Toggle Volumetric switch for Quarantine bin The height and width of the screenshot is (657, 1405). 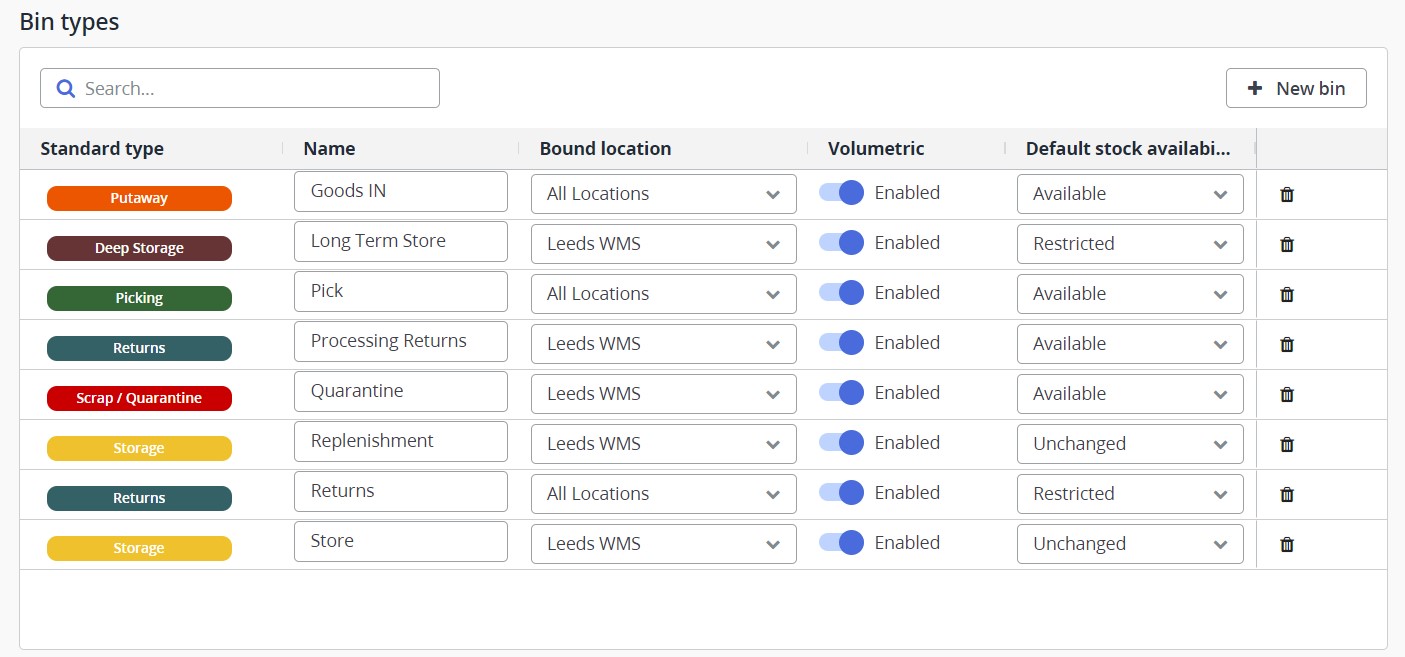point(841,393)
